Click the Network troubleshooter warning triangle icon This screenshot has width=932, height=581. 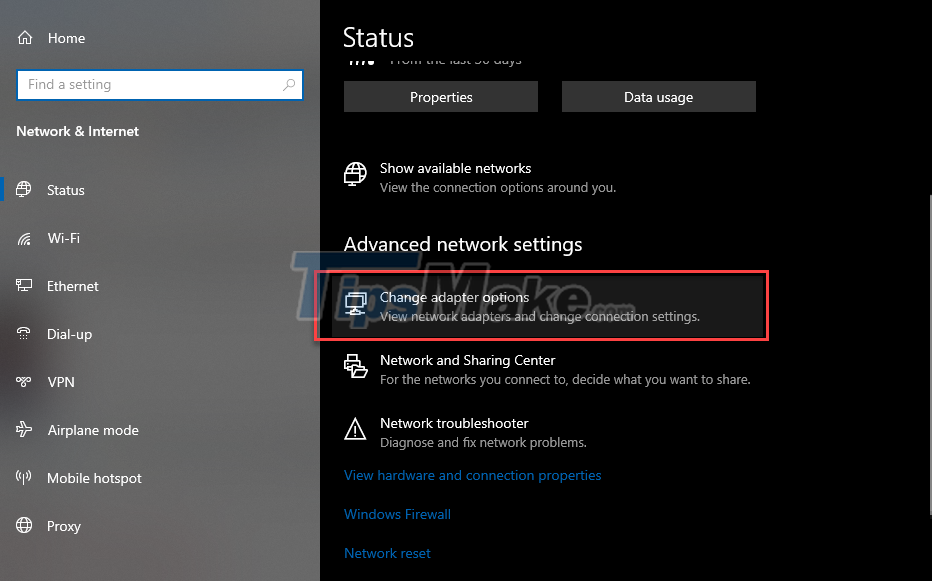pyautogui.click(x=355, y=429)
